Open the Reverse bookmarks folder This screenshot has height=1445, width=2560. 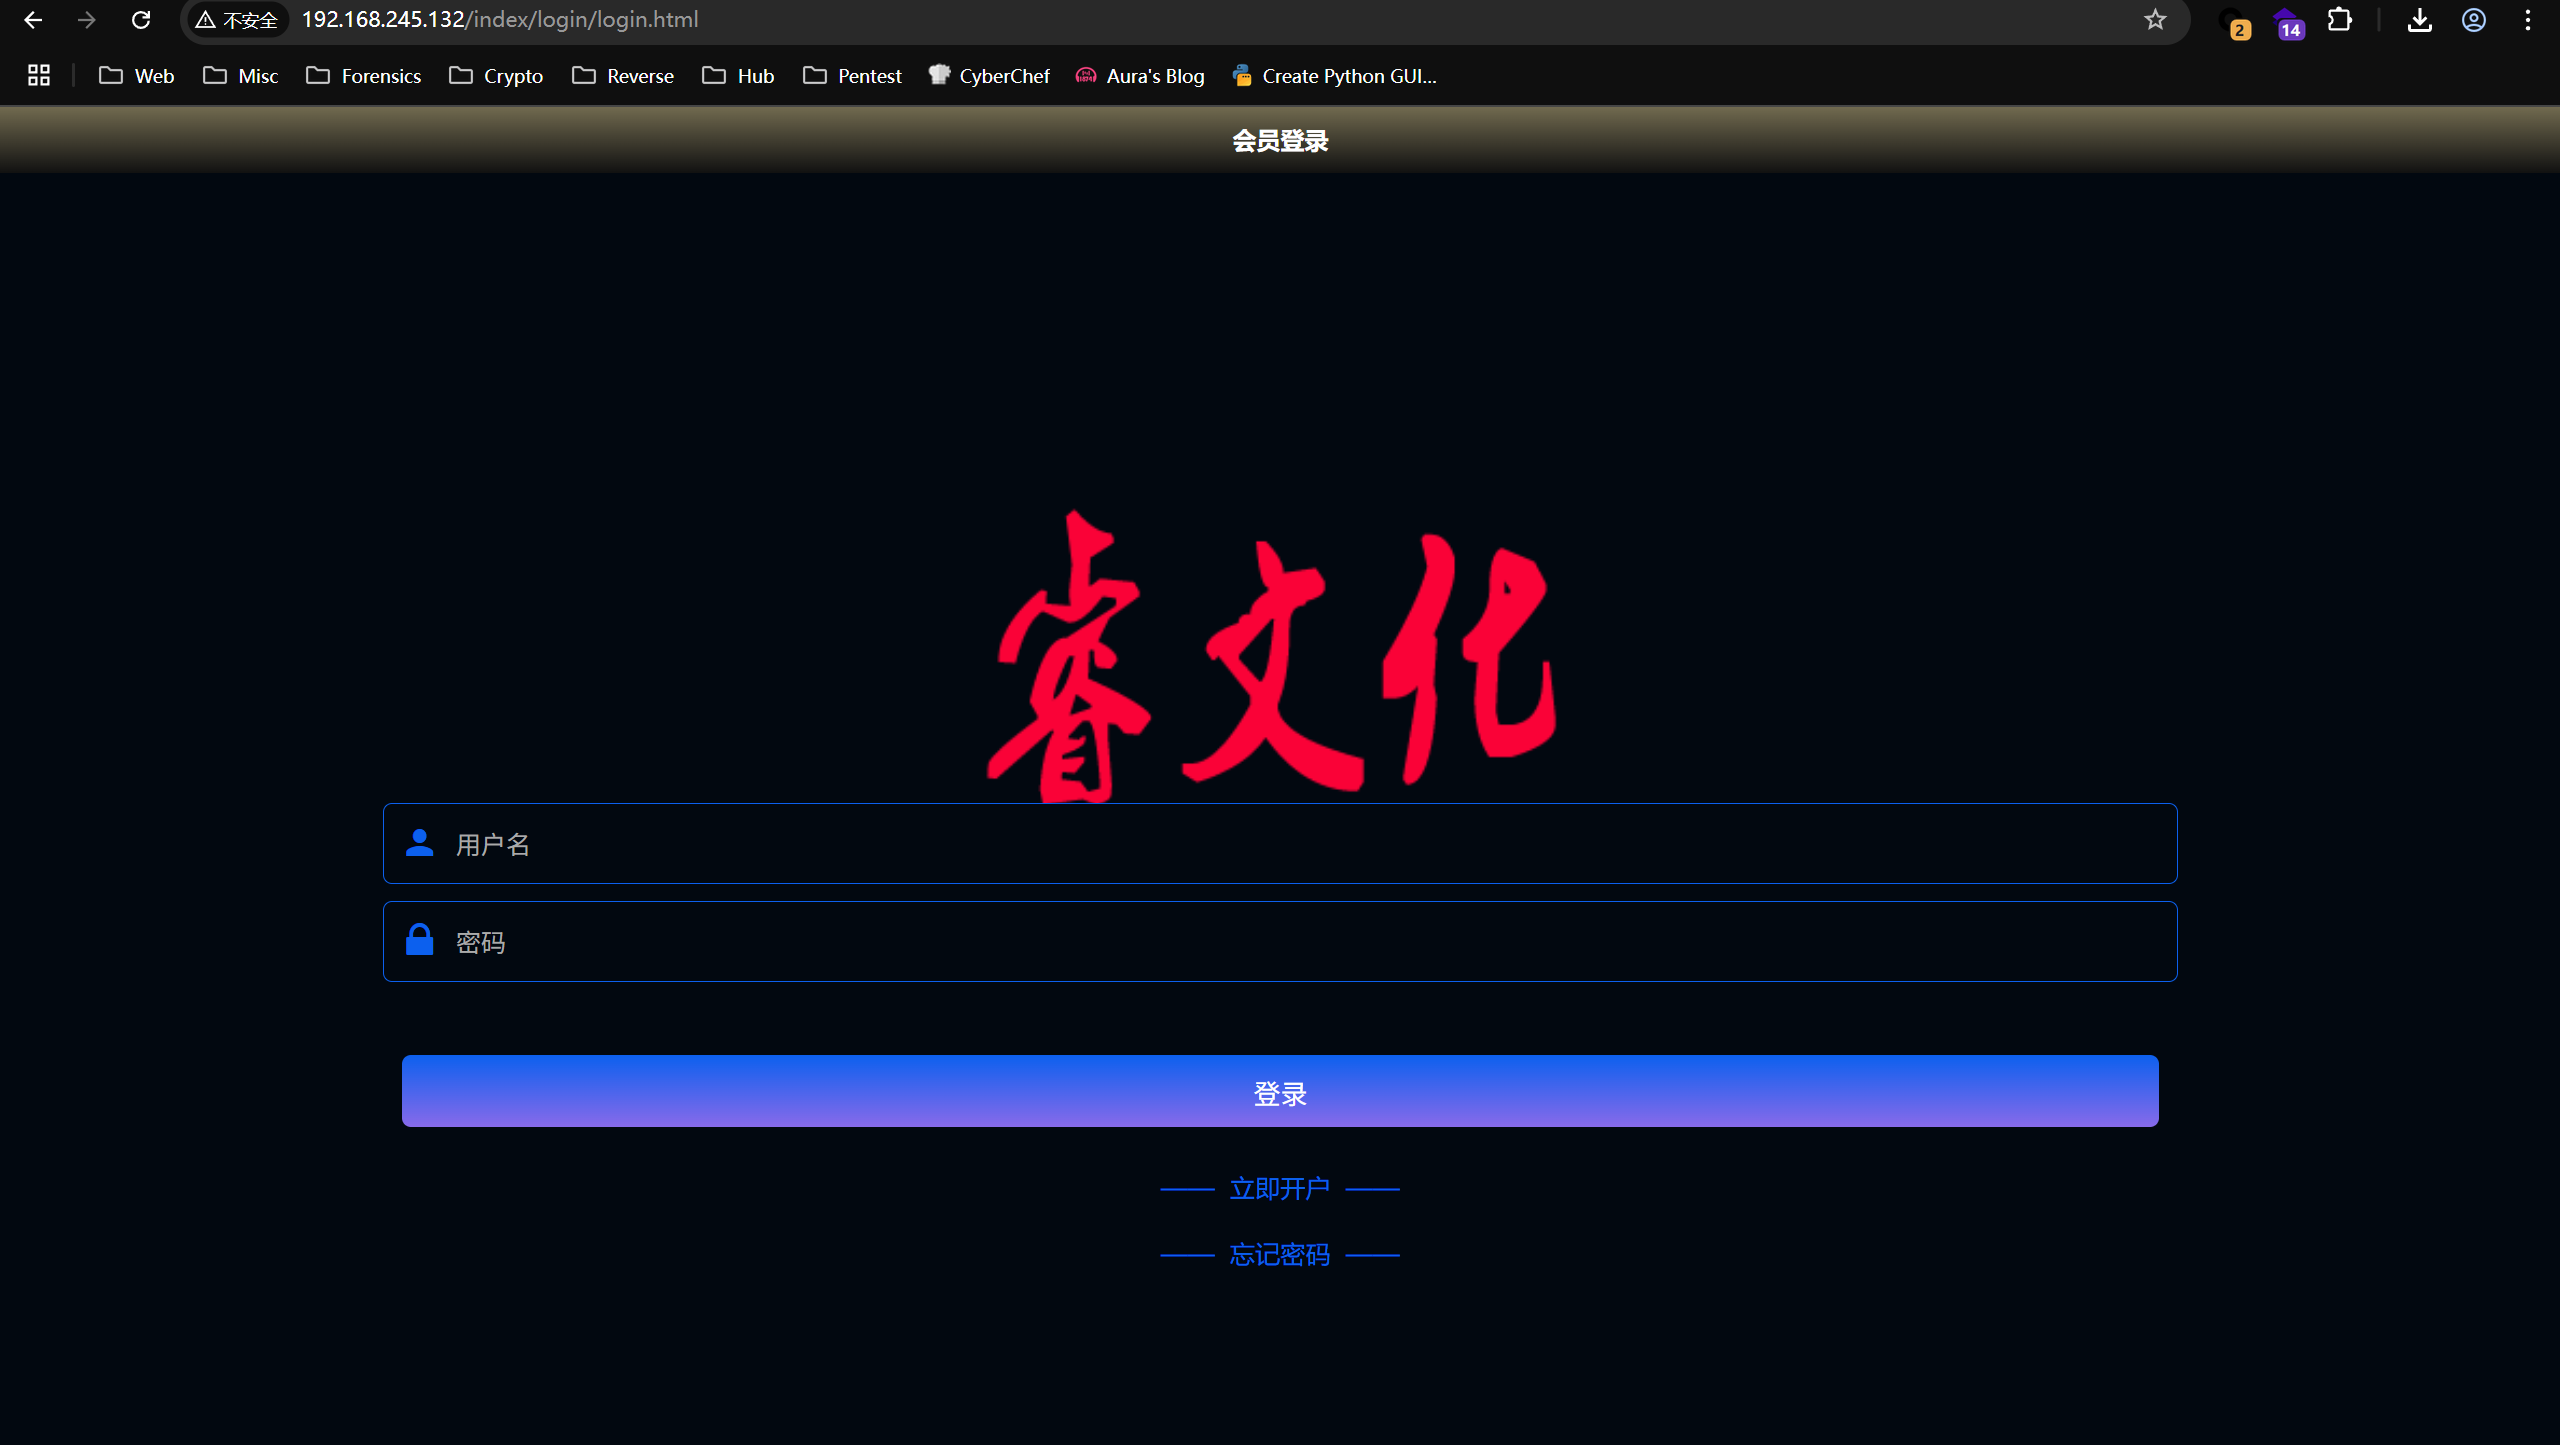point(623,76)
